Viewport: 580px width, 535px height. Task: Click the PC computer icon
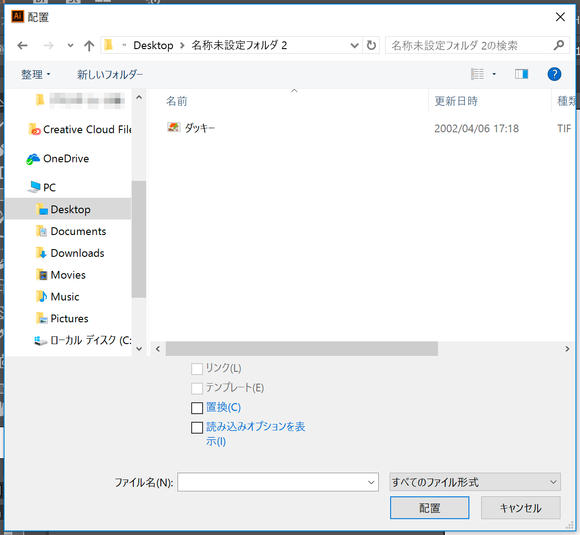(34, 187)
